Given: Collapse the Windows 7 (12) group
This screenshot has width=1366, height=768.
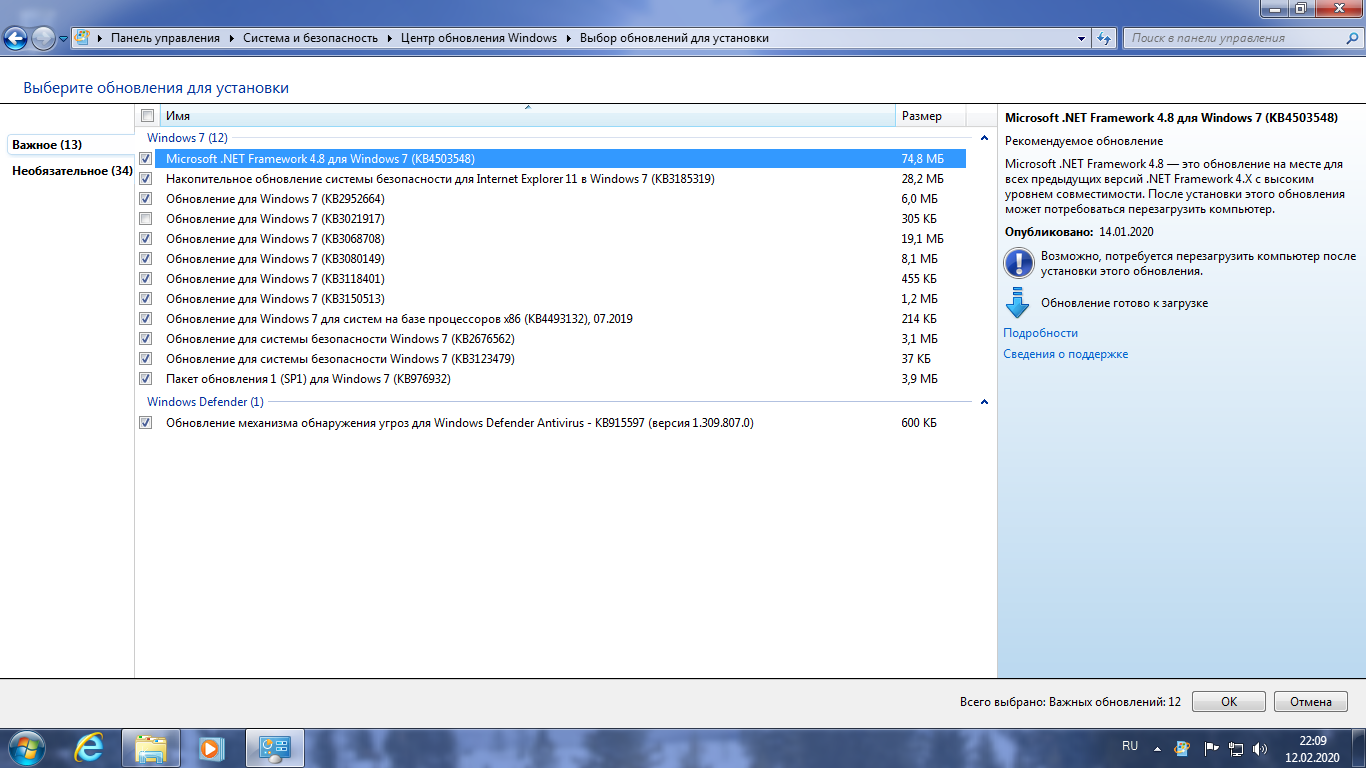Looking at the screenshot, I should pyautogui.click(x=984, y=138).
